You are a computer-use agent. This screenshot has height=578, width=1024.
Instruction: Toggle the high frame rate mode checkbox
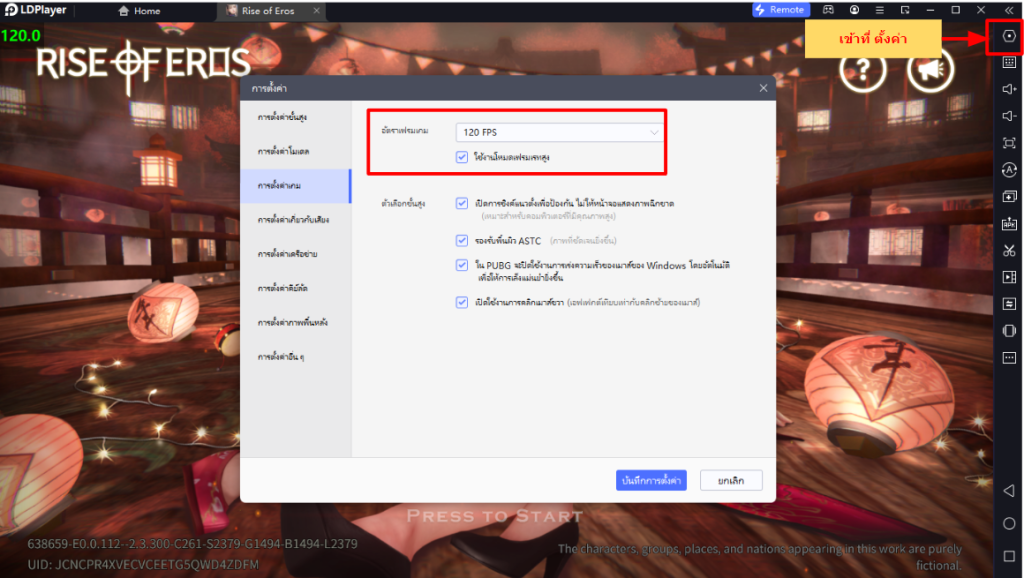462,157
